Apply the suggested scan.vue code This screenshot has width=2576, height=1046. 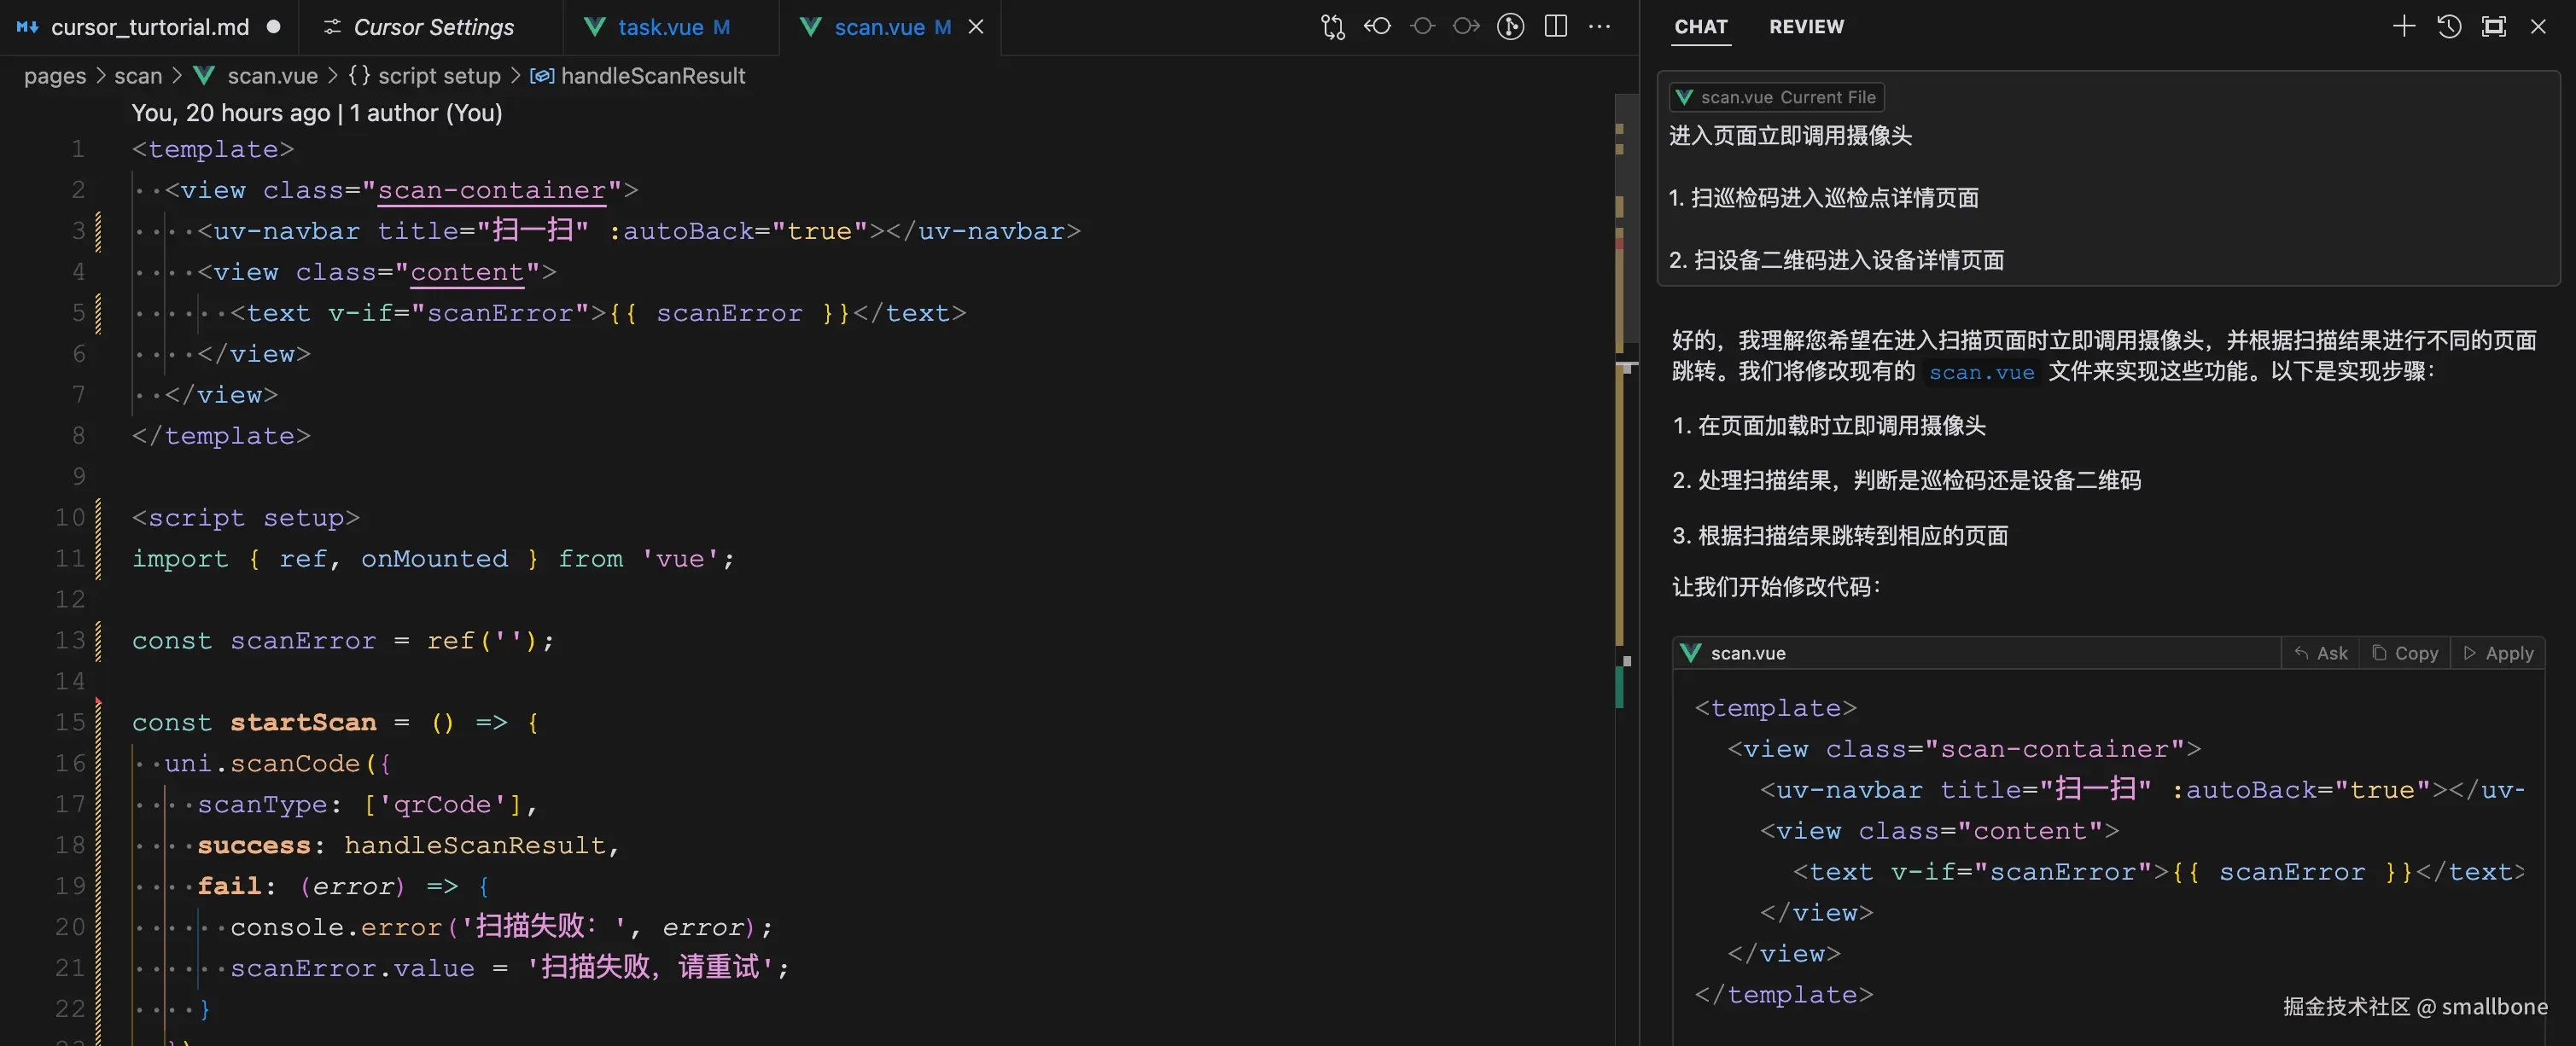(2498, 653)
